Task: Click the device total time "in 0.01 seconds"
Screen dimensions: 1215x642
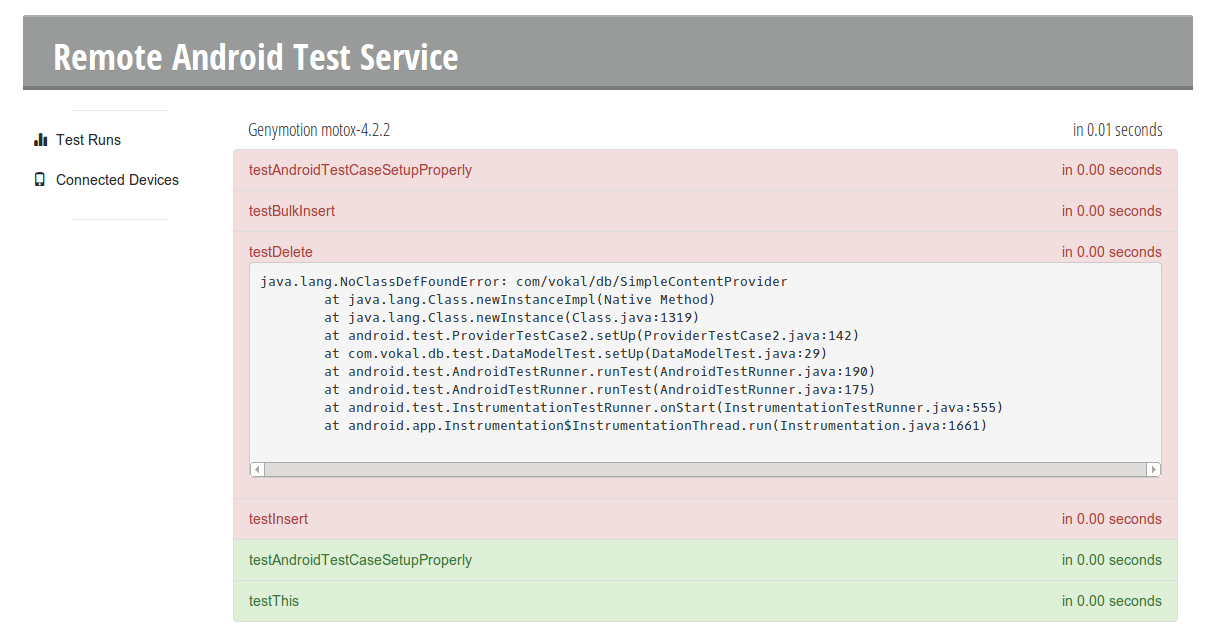Action: 1117,130
